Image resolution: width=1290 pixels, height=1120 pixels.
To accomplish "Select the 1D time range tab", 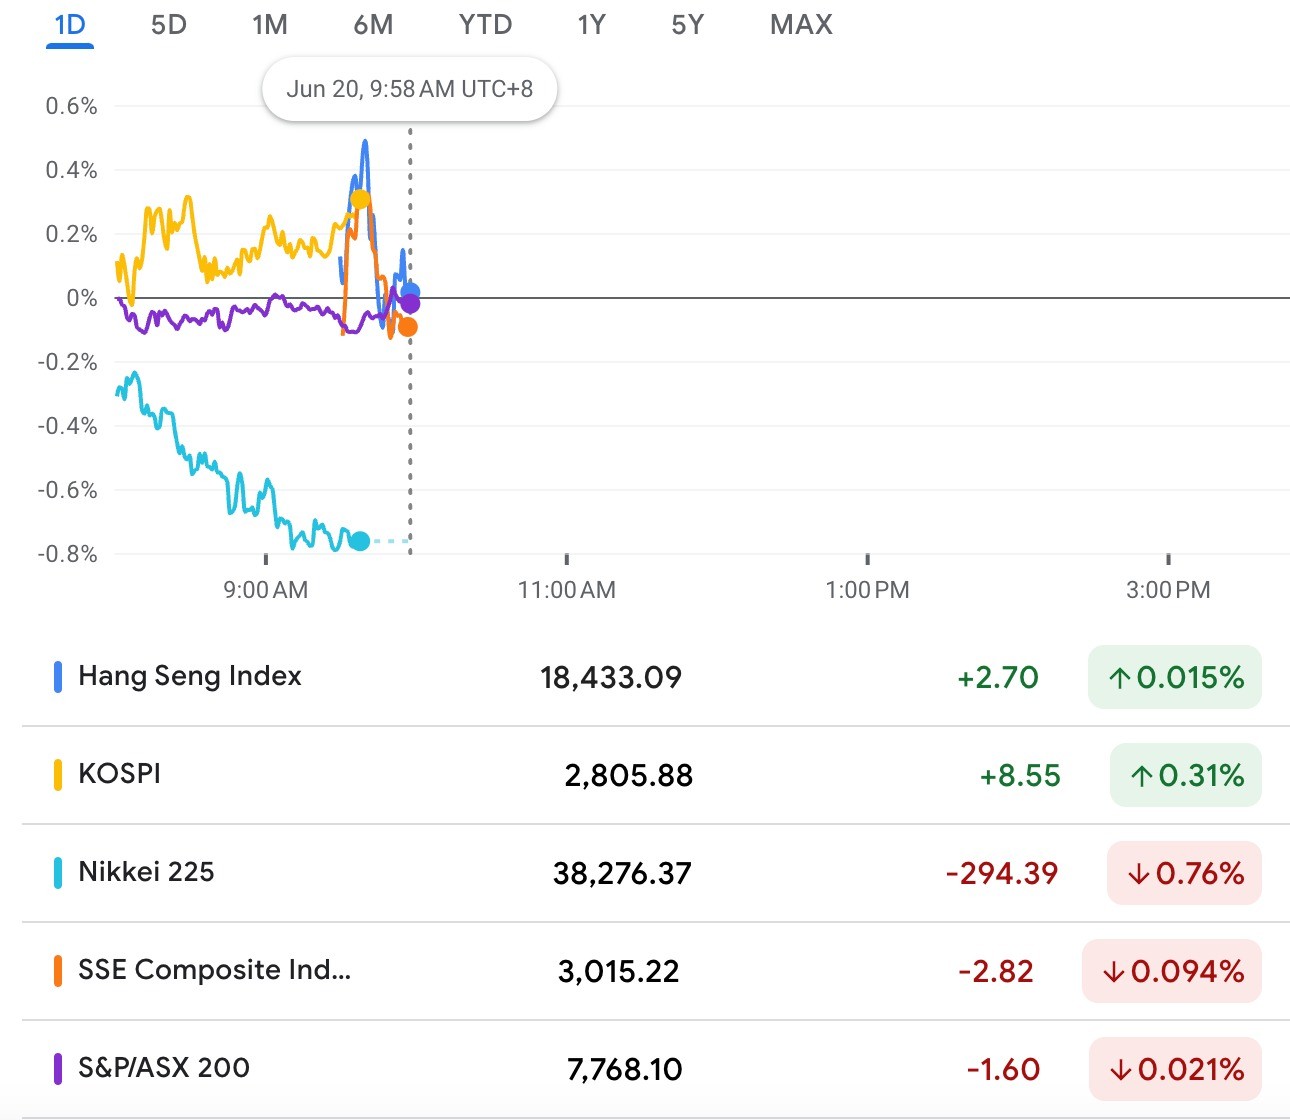I will [70, 24].
